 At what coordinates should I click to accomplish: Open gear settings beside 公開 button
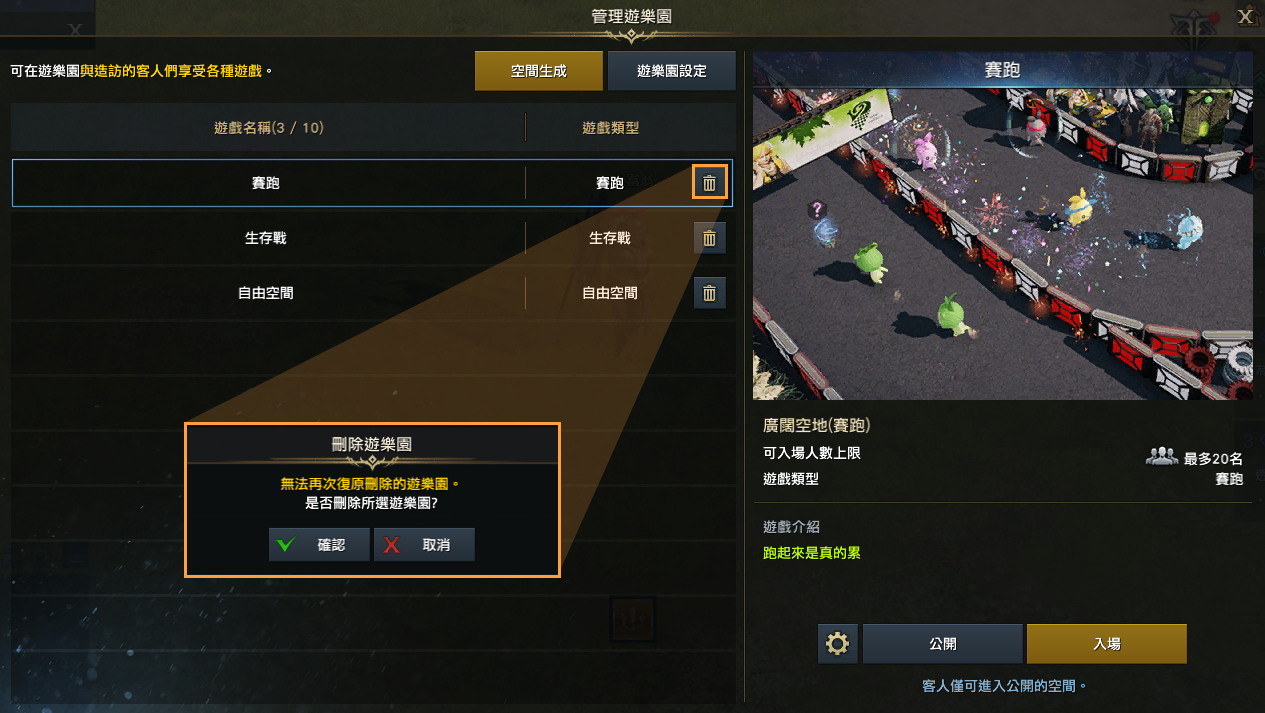pyautogui.click(x=838, y=644)
